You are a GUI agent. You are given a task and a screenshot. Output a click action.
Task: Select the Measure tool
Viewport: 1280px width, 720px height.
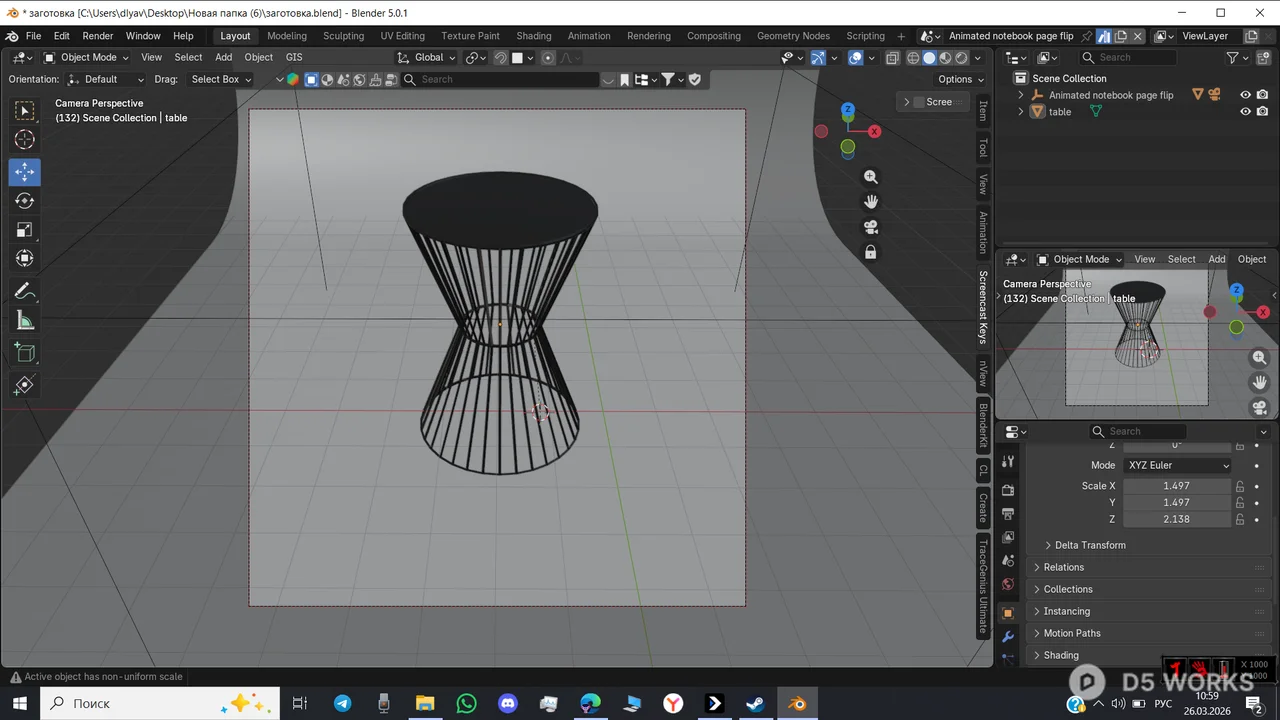pos(25,321)
